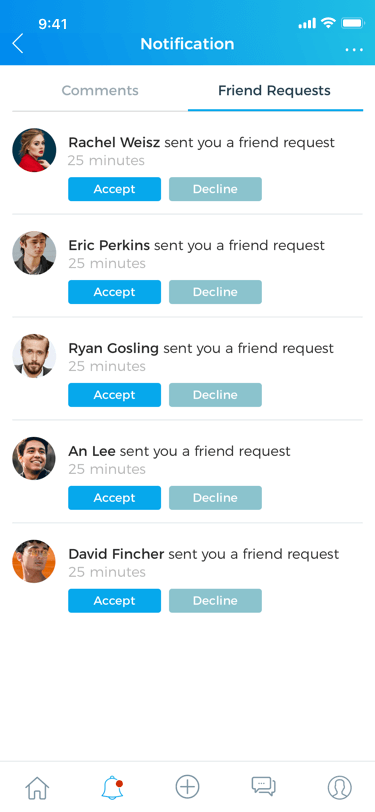Open David Fincher's avatar image
This screenshot has width=375, height=812.
[x=34, y=561]
